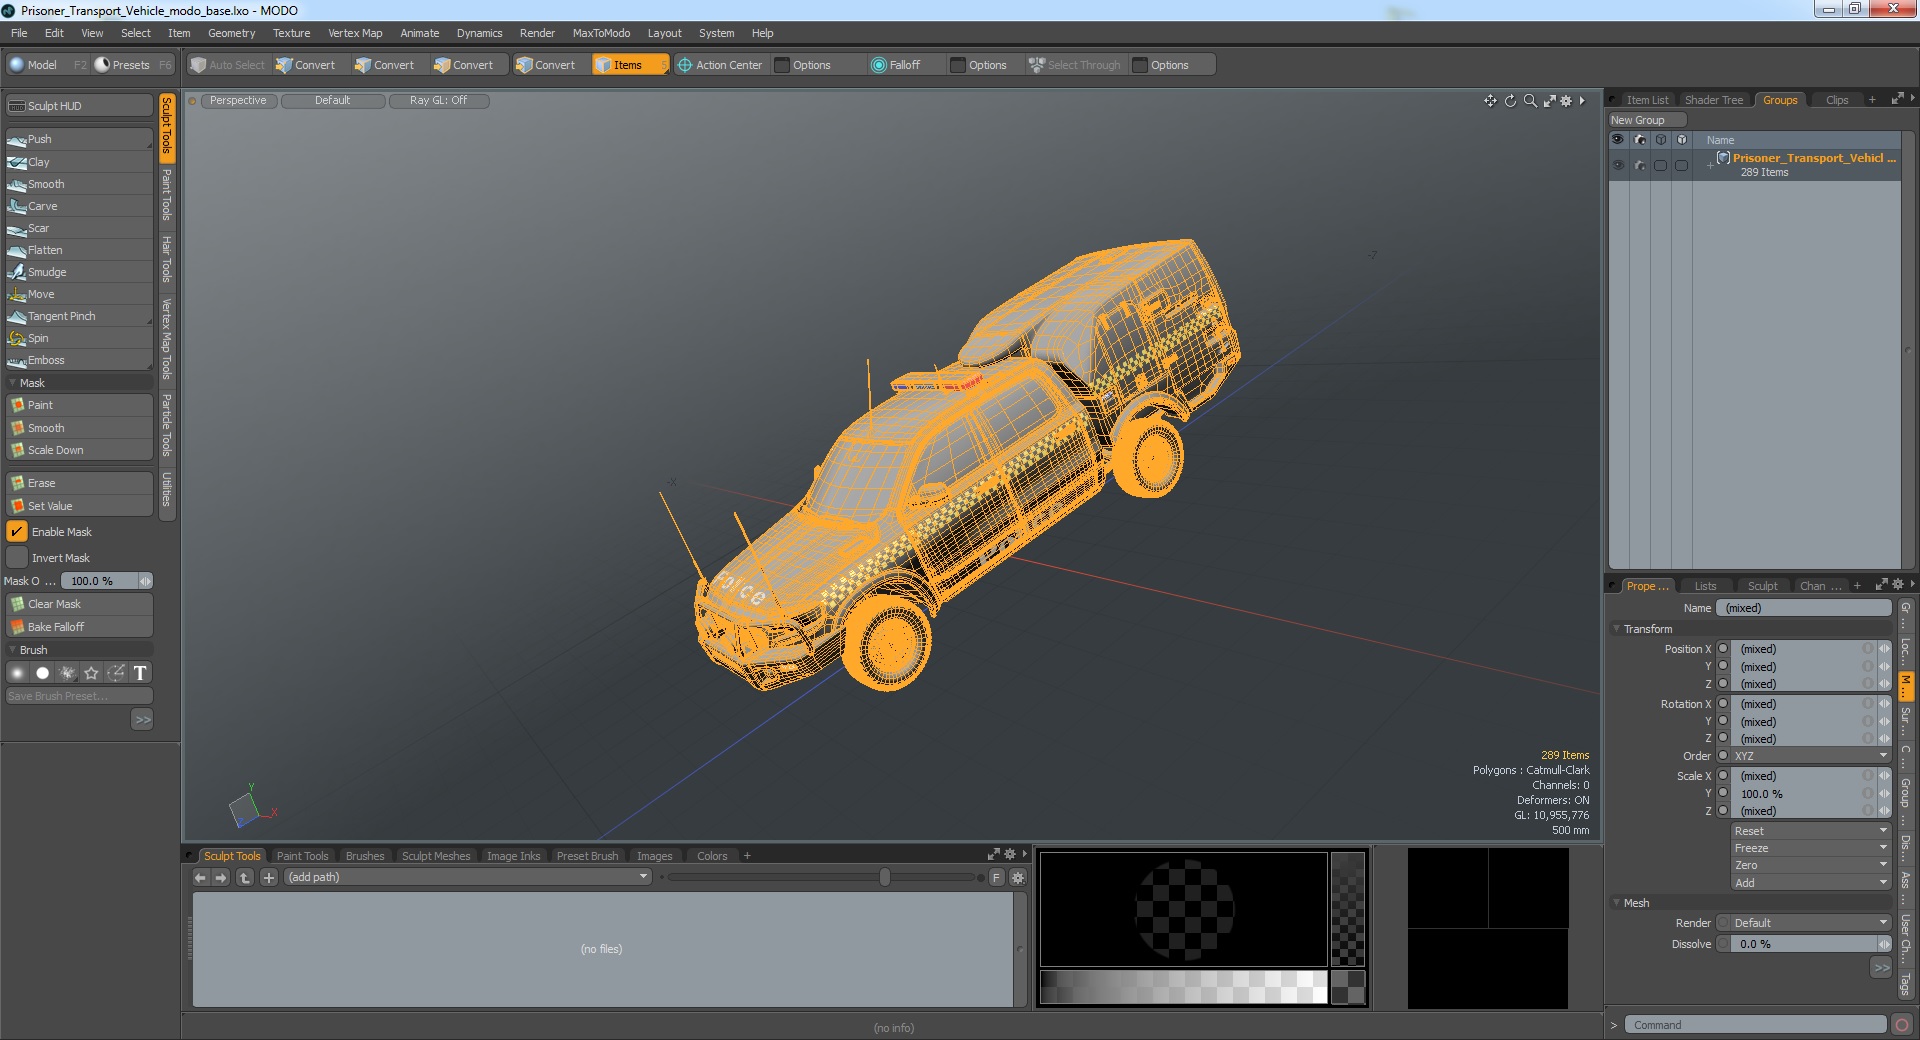1920x1040 pixels.
Task: Click the browser forward arrow icon
Action: tap(221, 878)
